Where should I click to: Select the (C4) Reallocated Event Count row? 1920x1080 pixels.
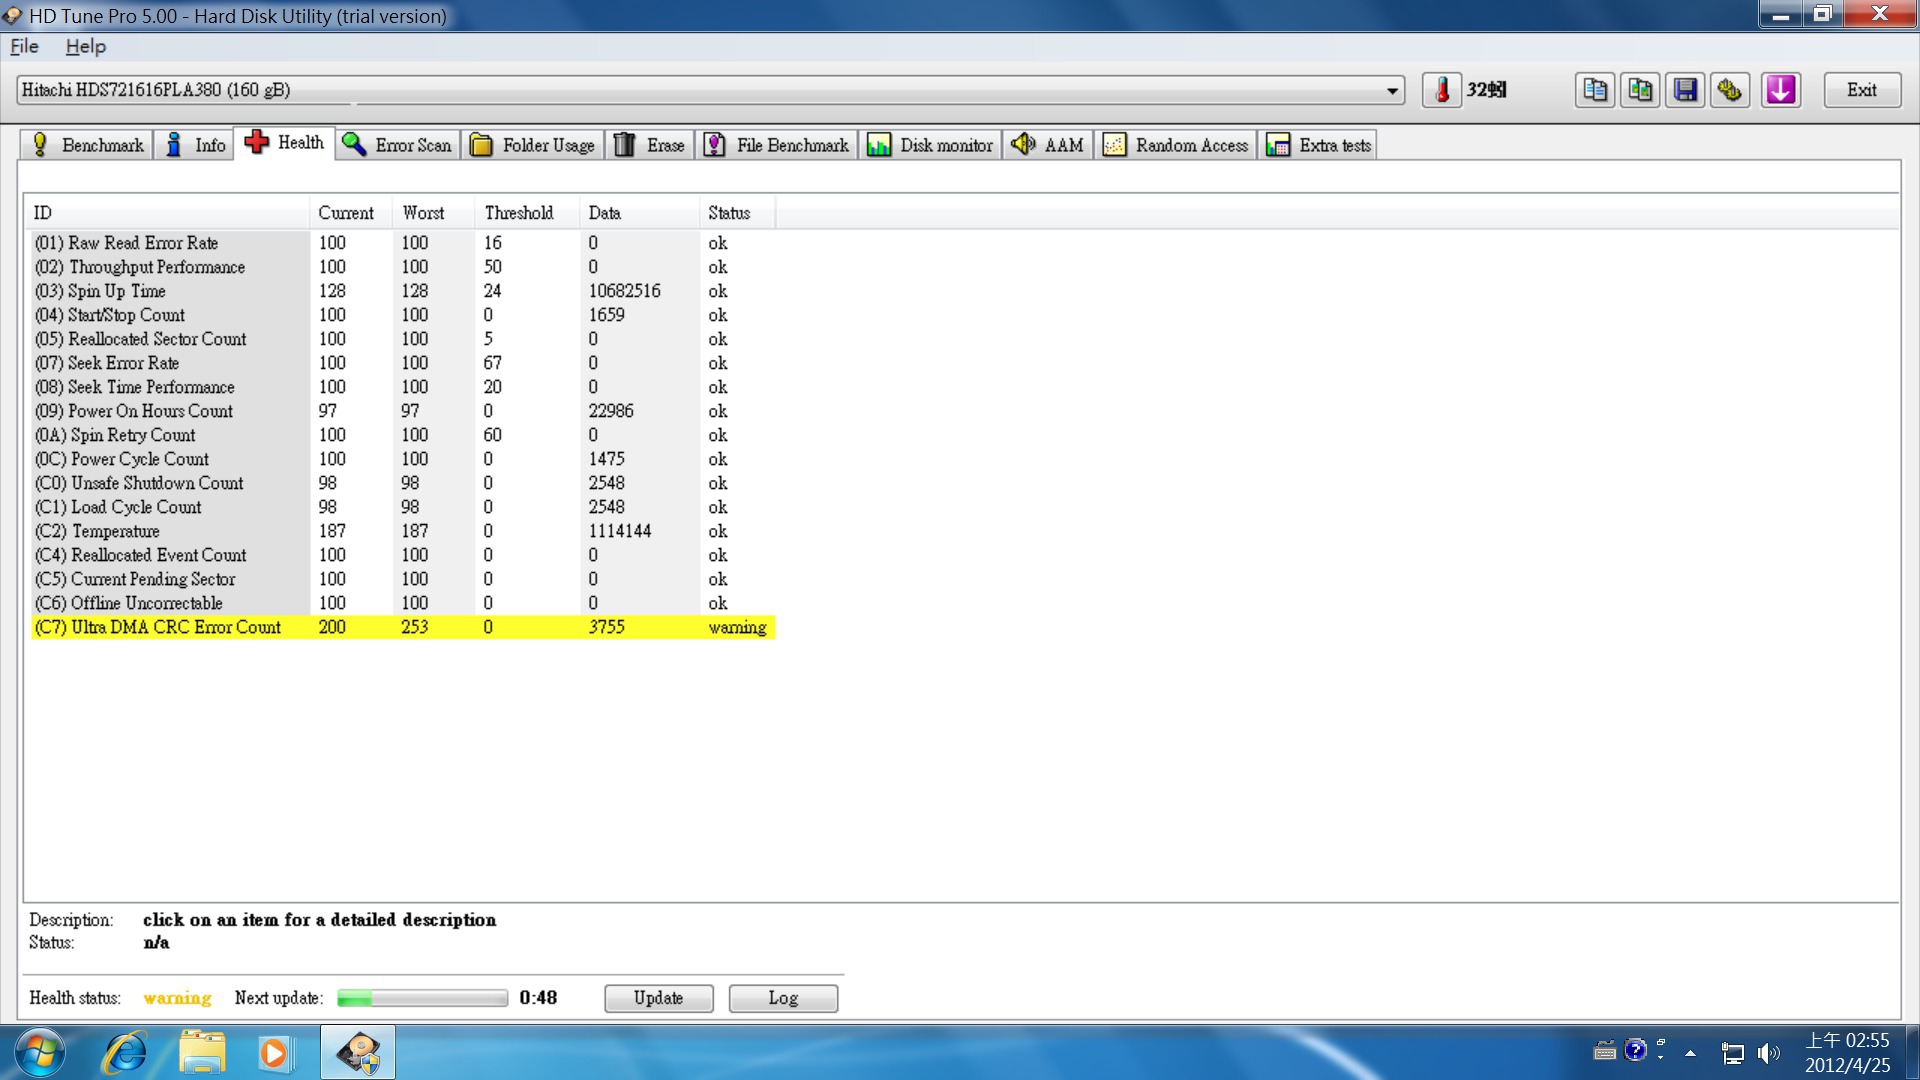403,555
